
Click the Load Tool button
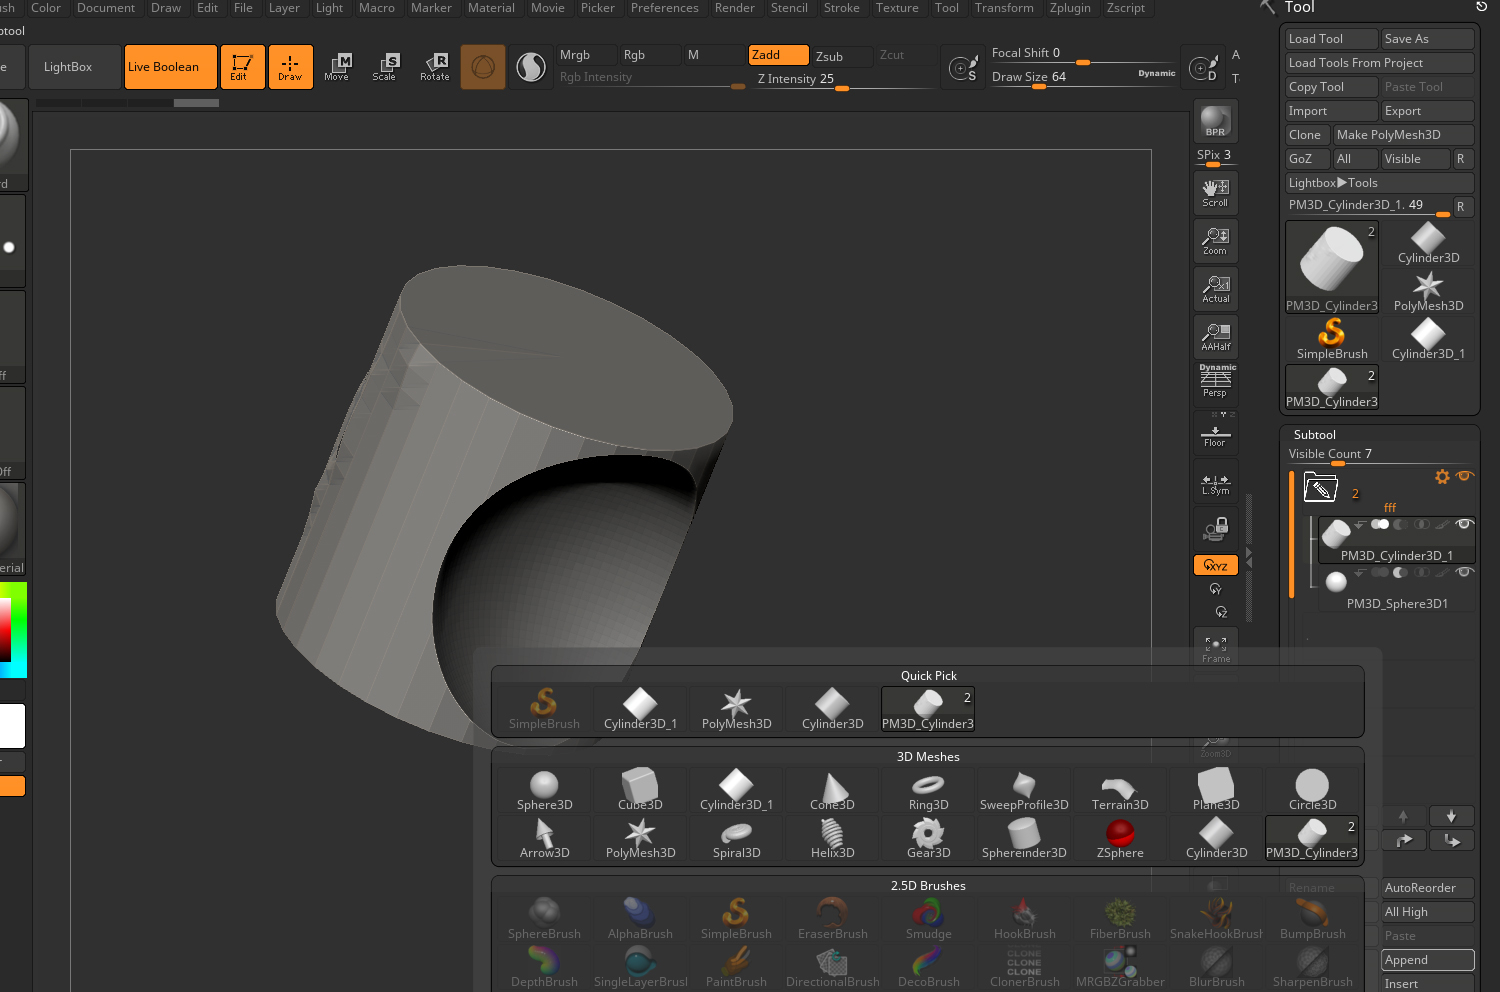[1331, 39]
